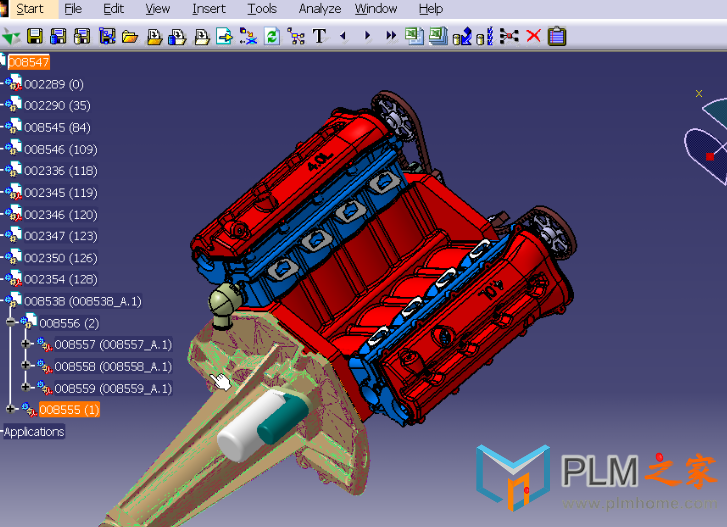Select tree item 002347 (123)

(x=61, y=236)
